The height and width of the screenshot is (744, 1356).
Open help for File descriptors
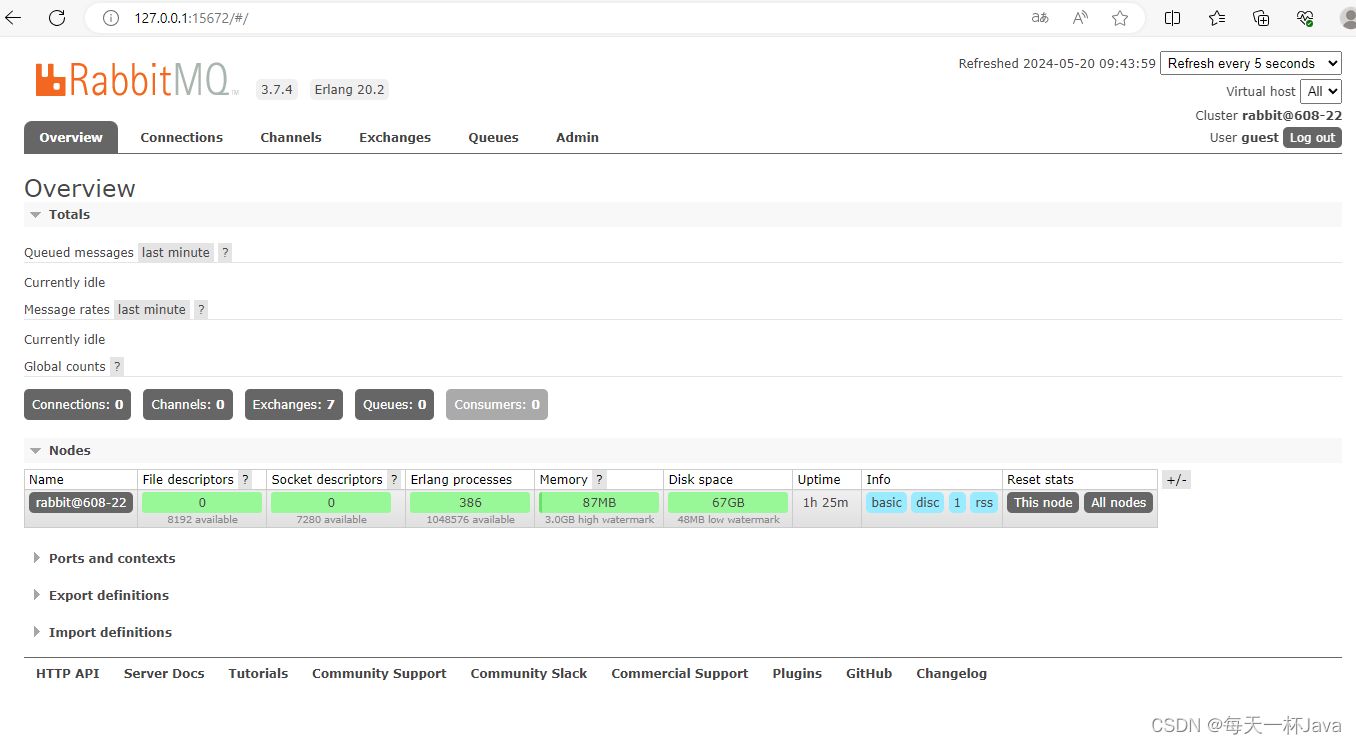245,479
